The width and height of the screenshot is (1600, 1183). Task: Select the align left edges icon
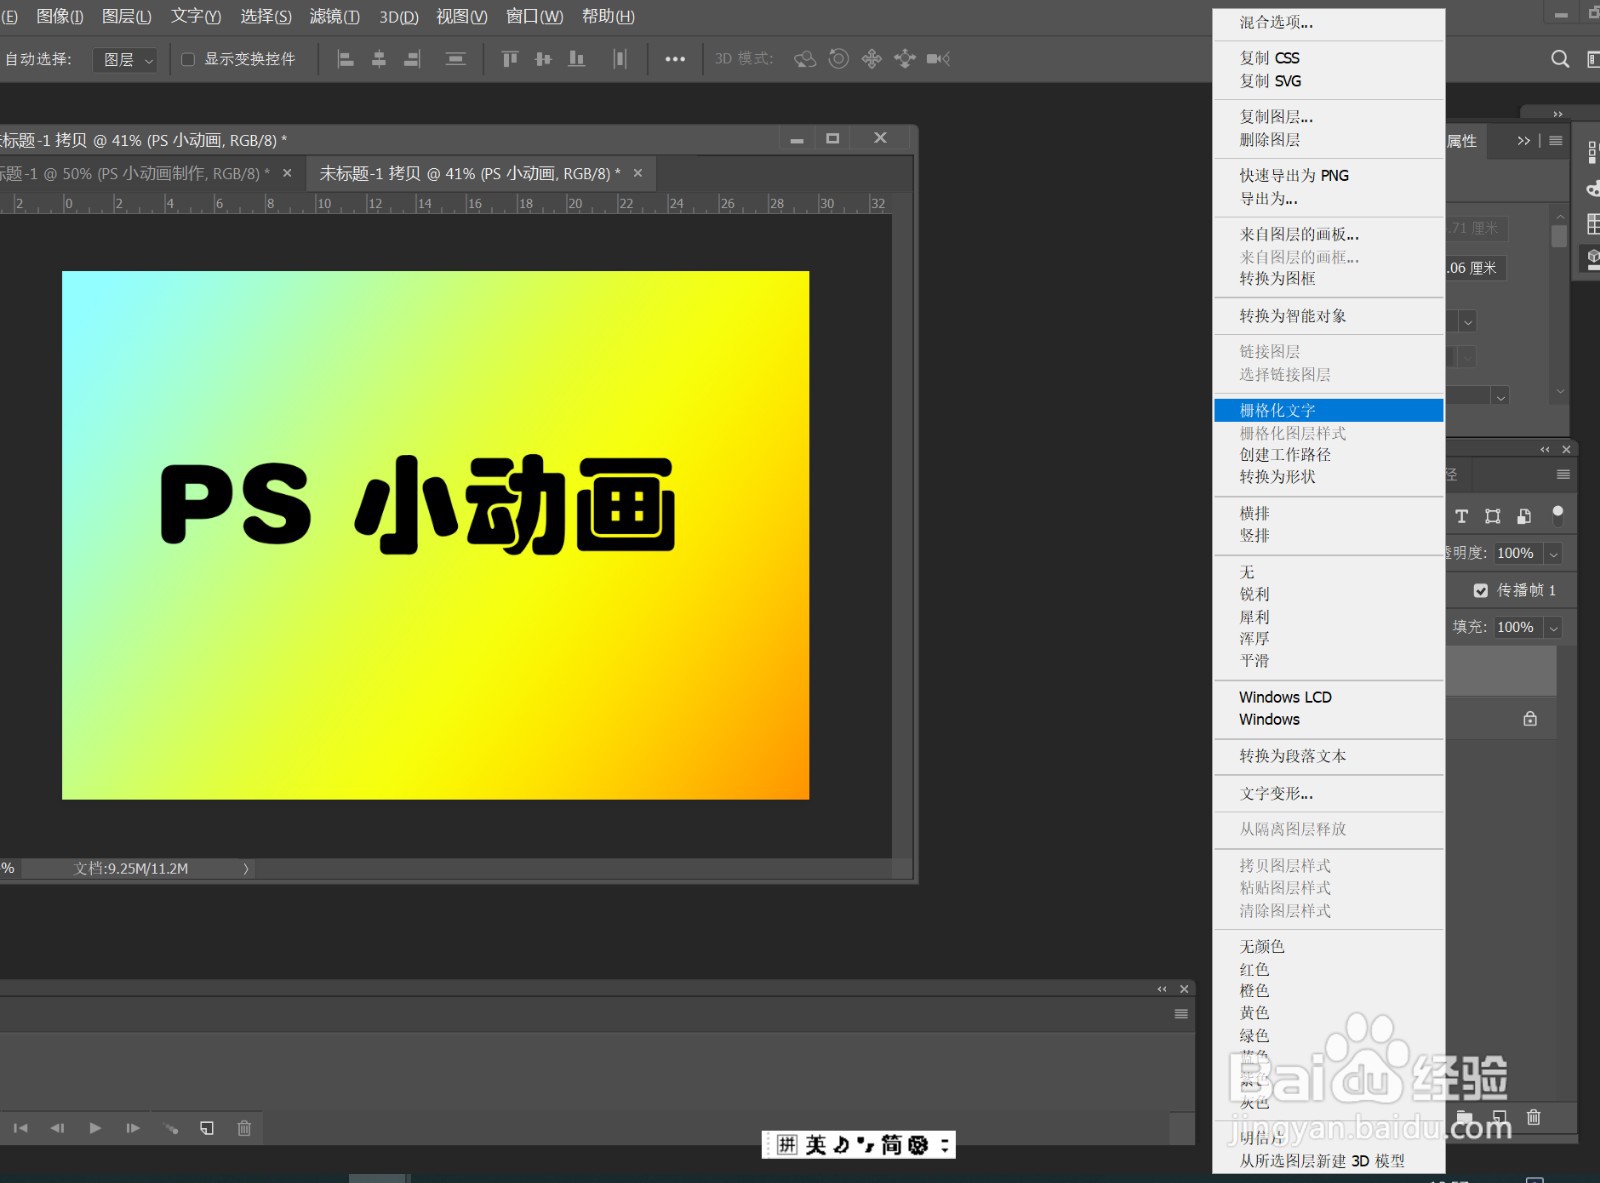point(345,59)
